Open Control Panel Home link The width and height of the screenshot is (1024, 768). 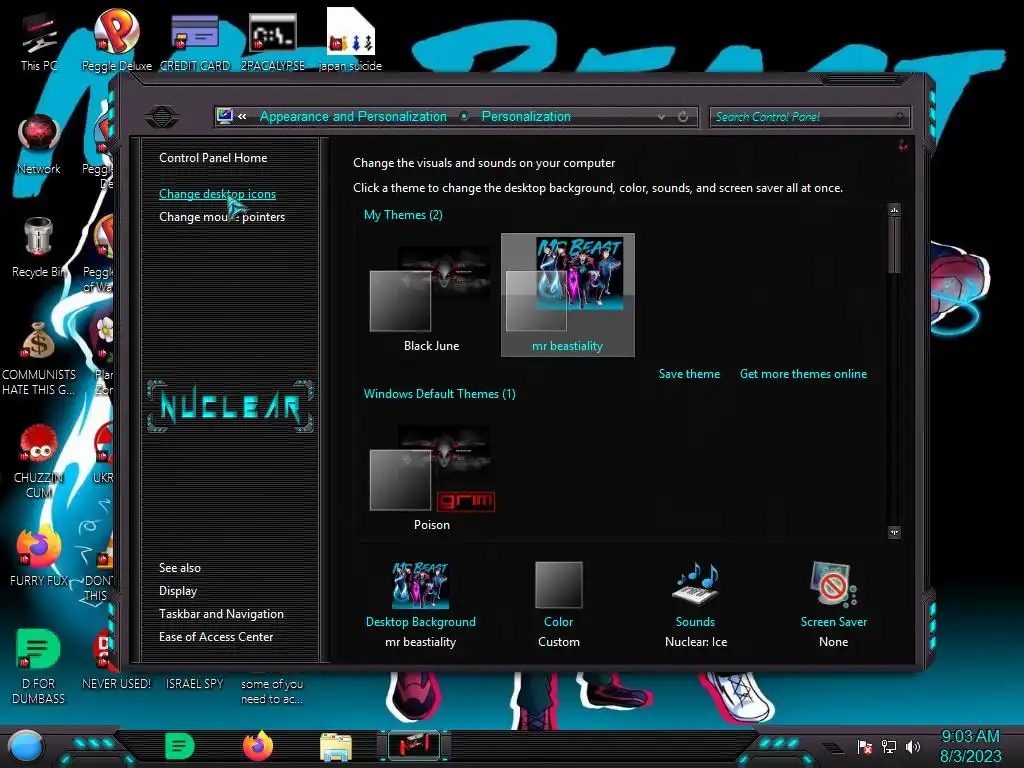coord(213,157)
